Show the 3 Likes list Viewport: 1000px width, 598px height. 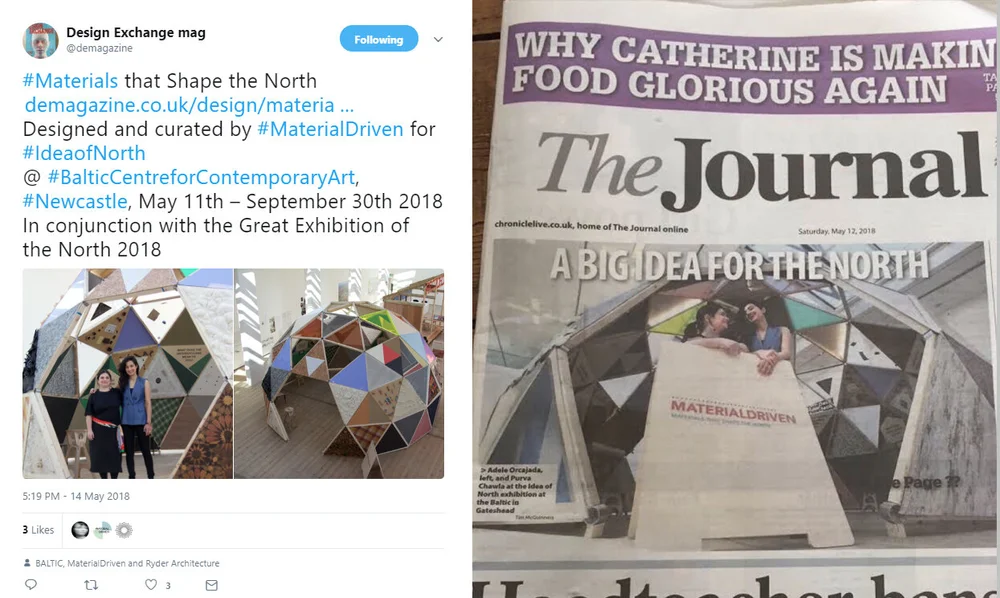pos(38,530)
